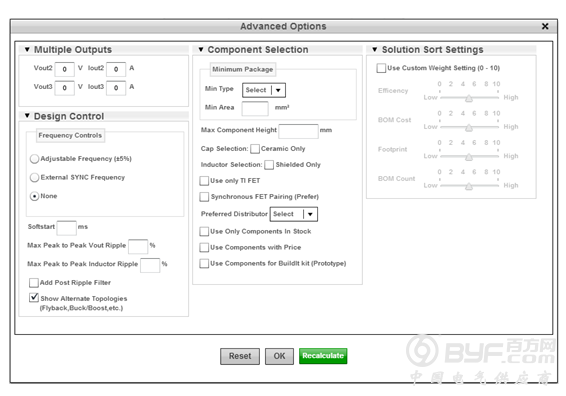The height and width of the screenshot is (396, 566).
Task: Click the green Recalculate button
Action: [323, 356]
